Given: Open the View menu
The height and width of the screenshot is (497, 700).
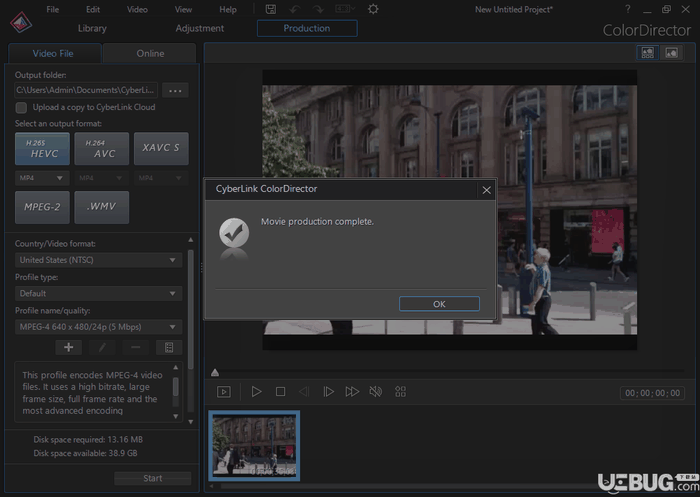Looking at the screenshot, I should pos(183,9).
